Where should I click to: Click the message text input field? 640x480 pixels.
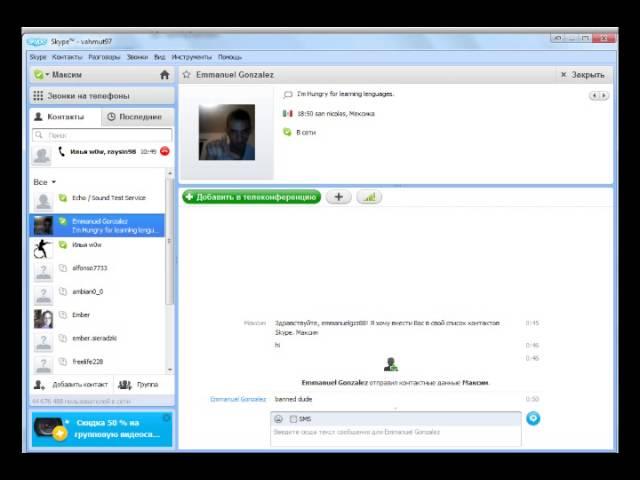[395, 433]
